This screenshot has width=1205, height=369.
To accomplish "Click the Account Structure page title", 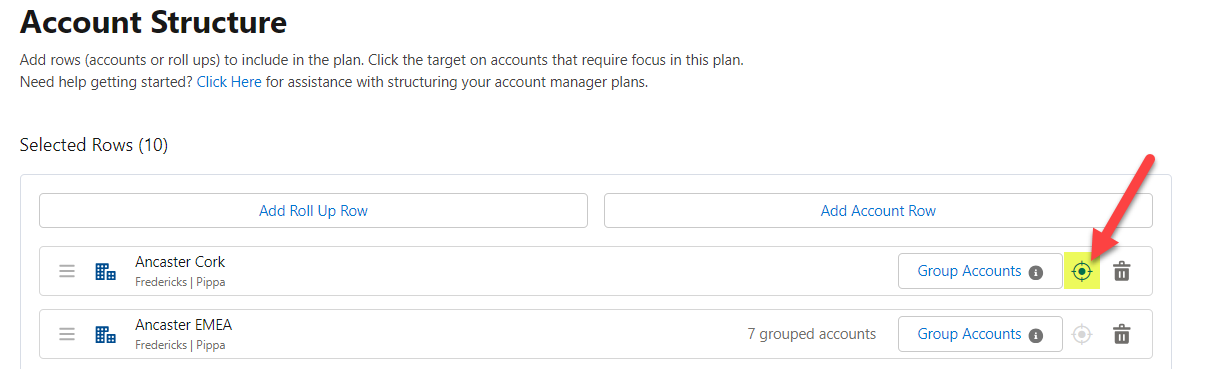I will click(x=153, y=21).
